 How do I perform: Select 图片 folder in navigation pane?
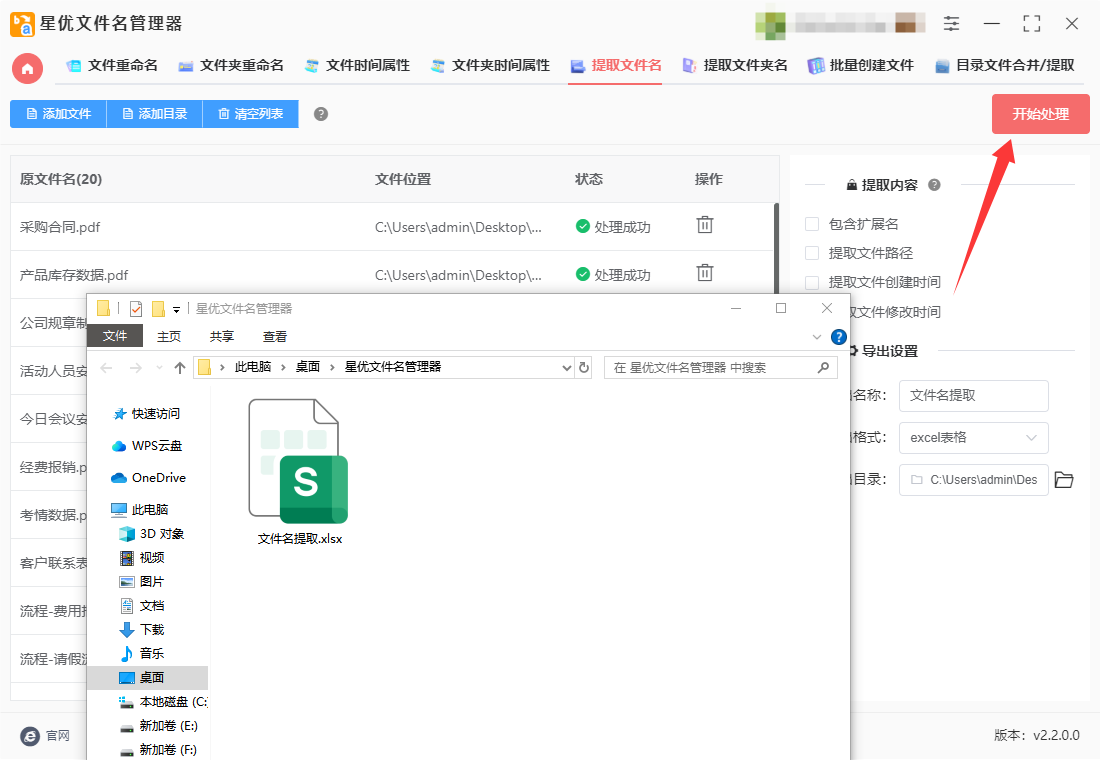(x=142, y=582)
